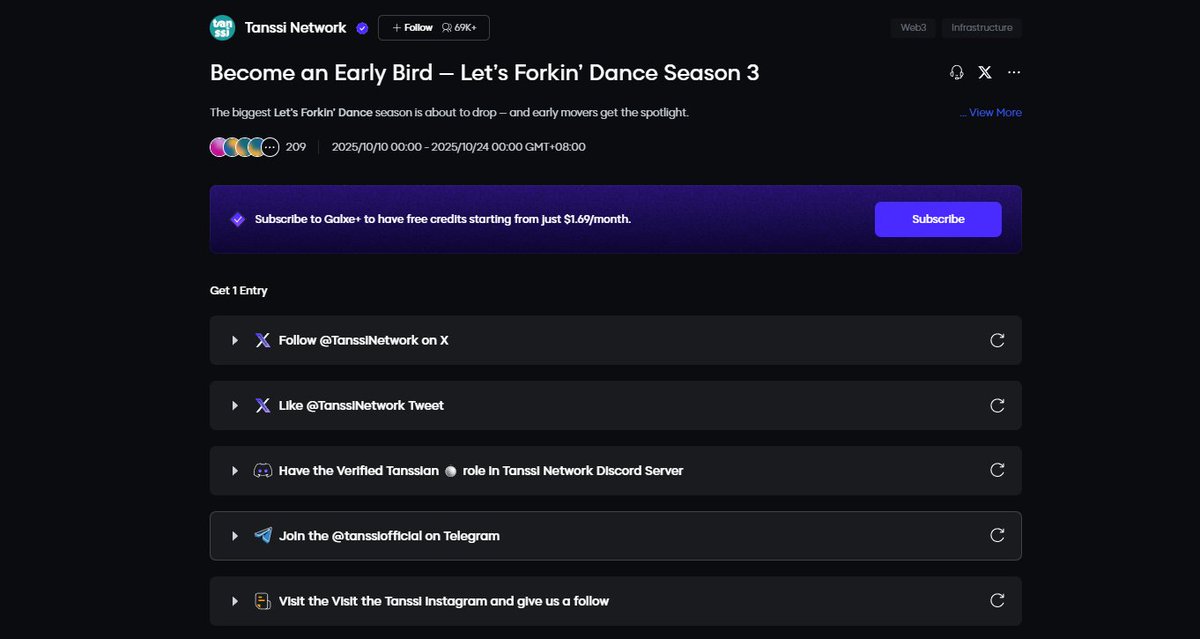Click the verified badge beside Tanssi Network
1200x639 pixels.
(362, 28)
